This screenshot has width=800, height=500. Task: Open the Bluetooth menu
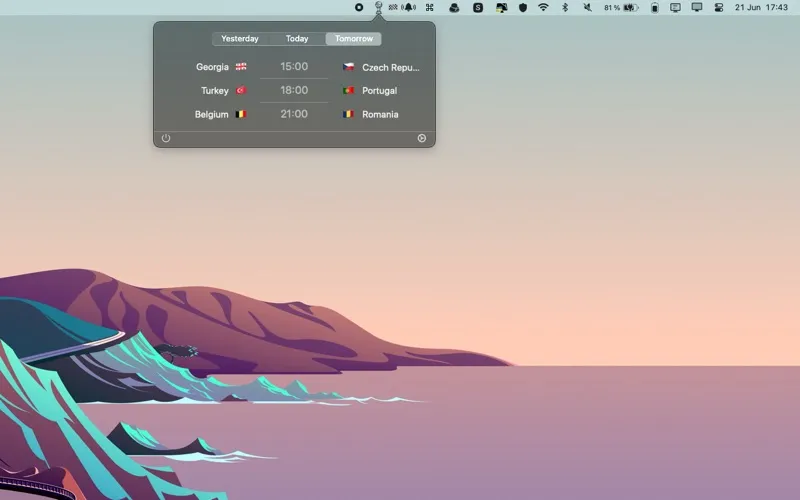point(565,7)
